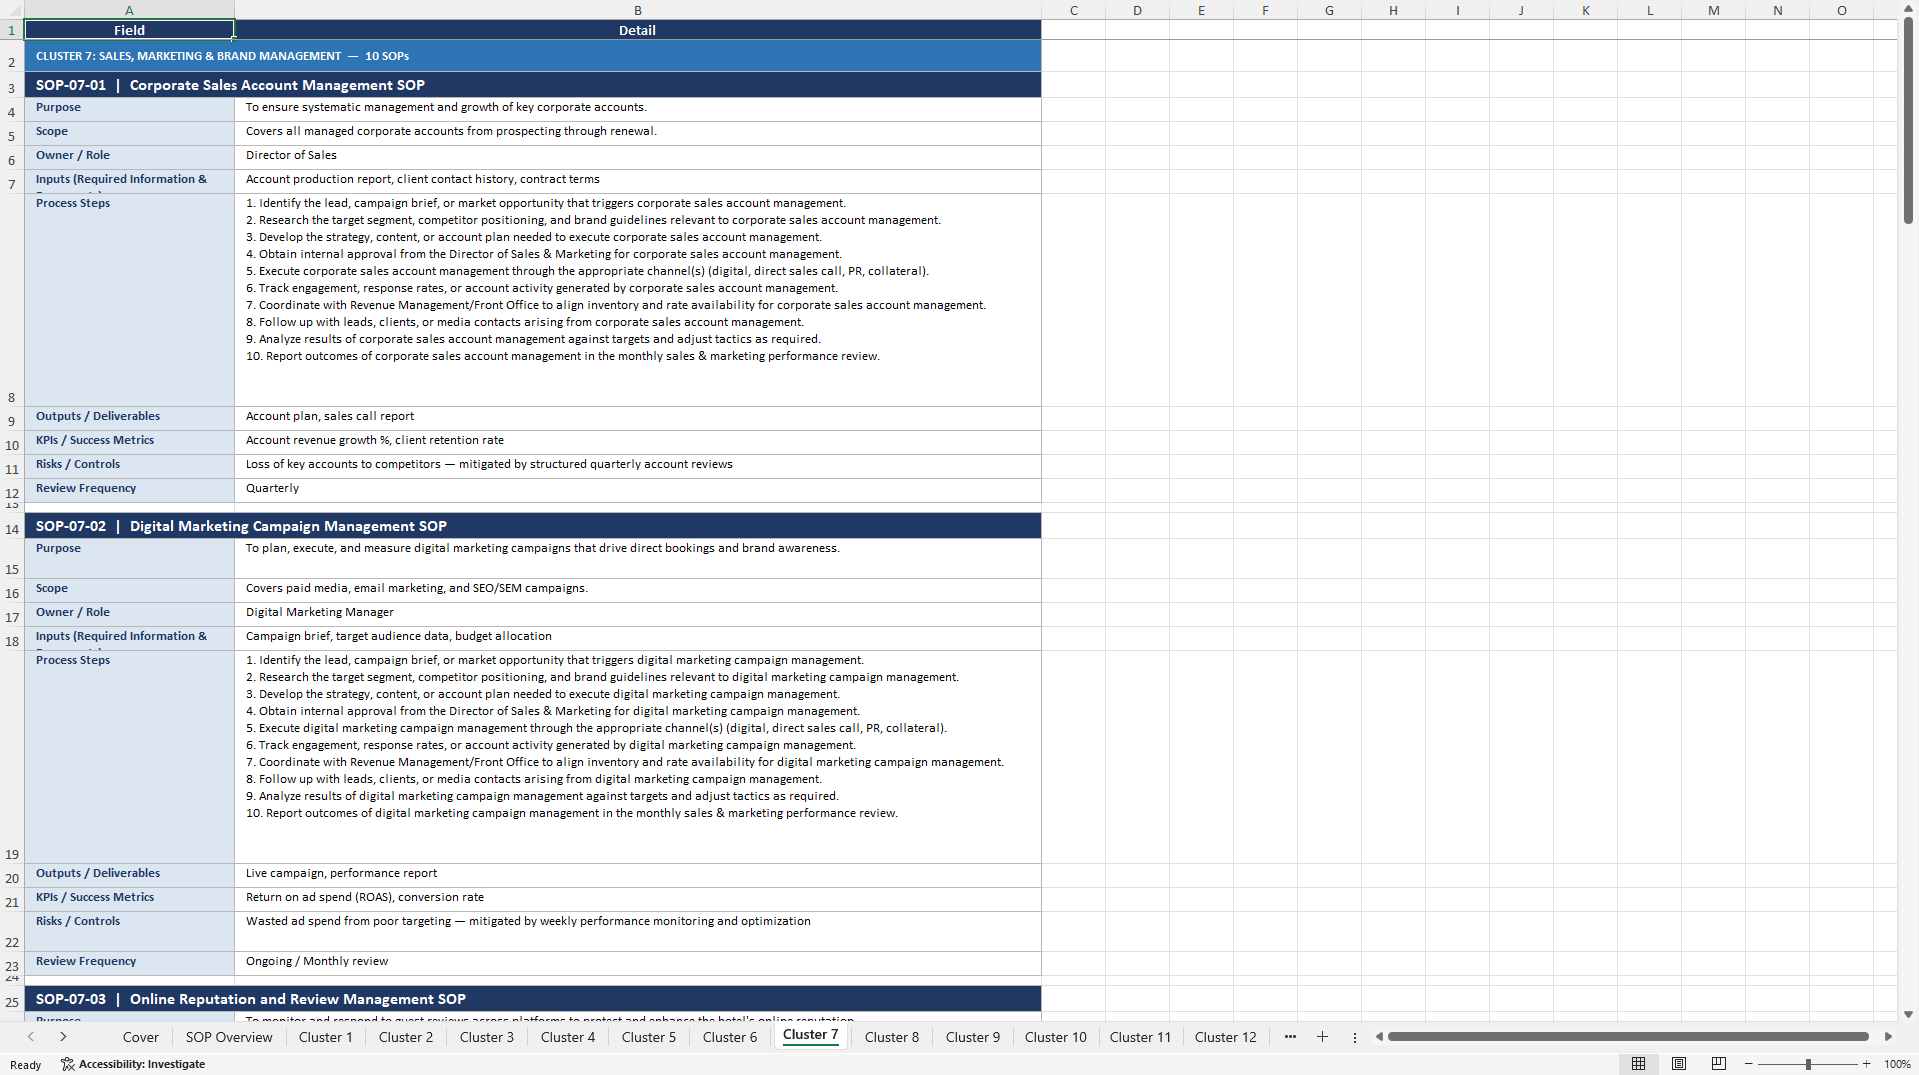Switch to Cluster 9 sheet
Screen dimensions: 1919x1075
click(973, 1037)
